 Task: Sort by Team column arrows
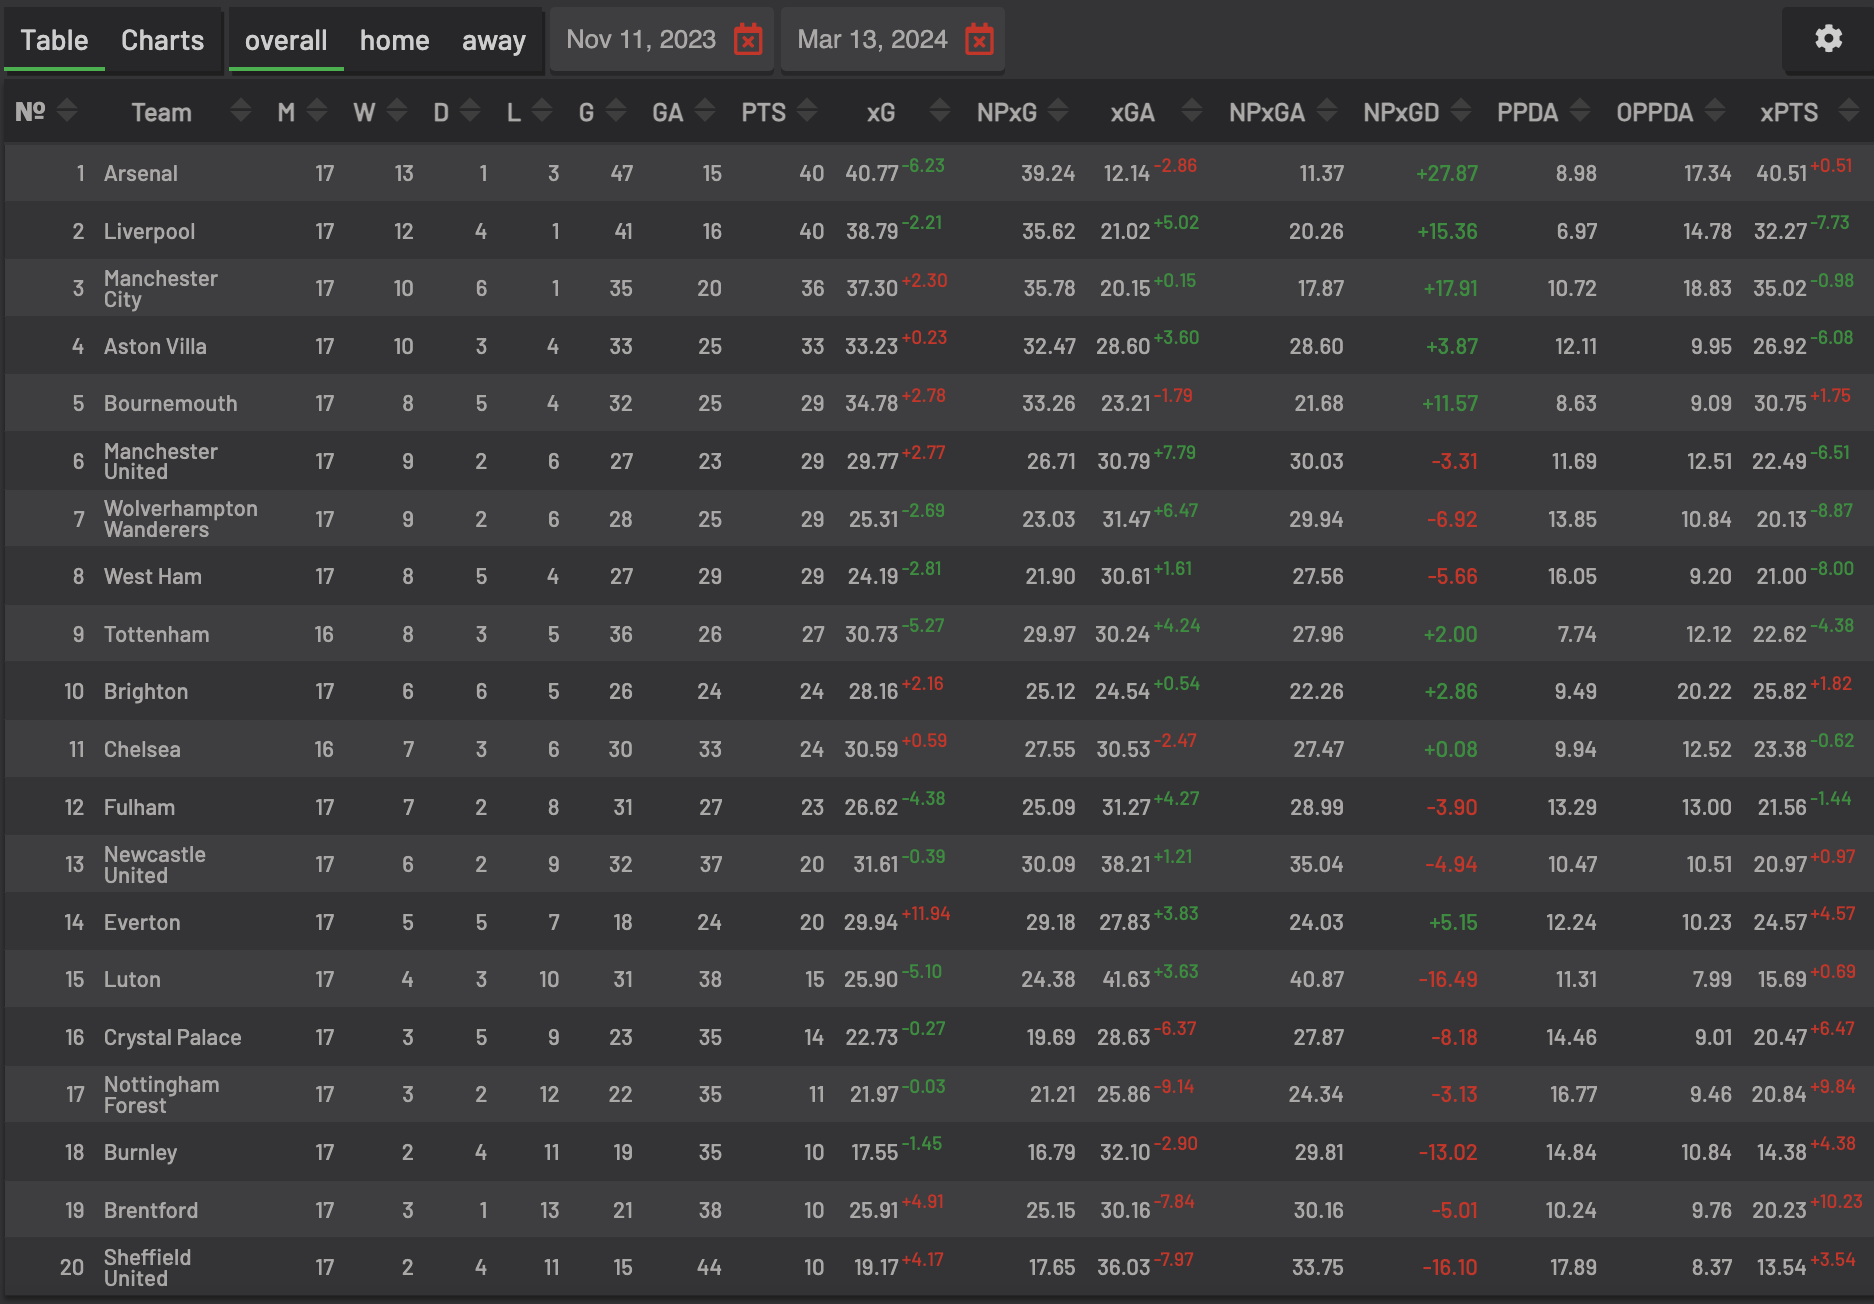[240, 111]
